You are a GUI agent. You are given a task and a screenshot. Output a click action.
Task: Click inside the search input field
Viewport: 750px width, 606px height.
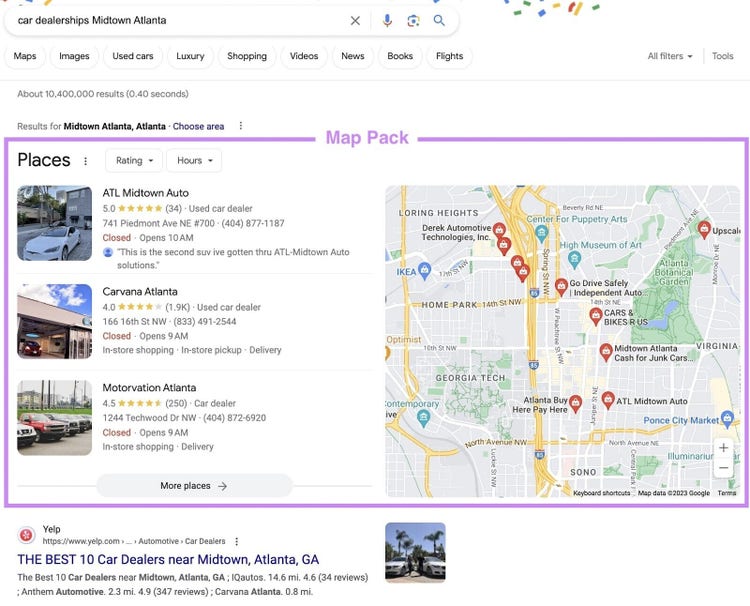tap(177, 21)
